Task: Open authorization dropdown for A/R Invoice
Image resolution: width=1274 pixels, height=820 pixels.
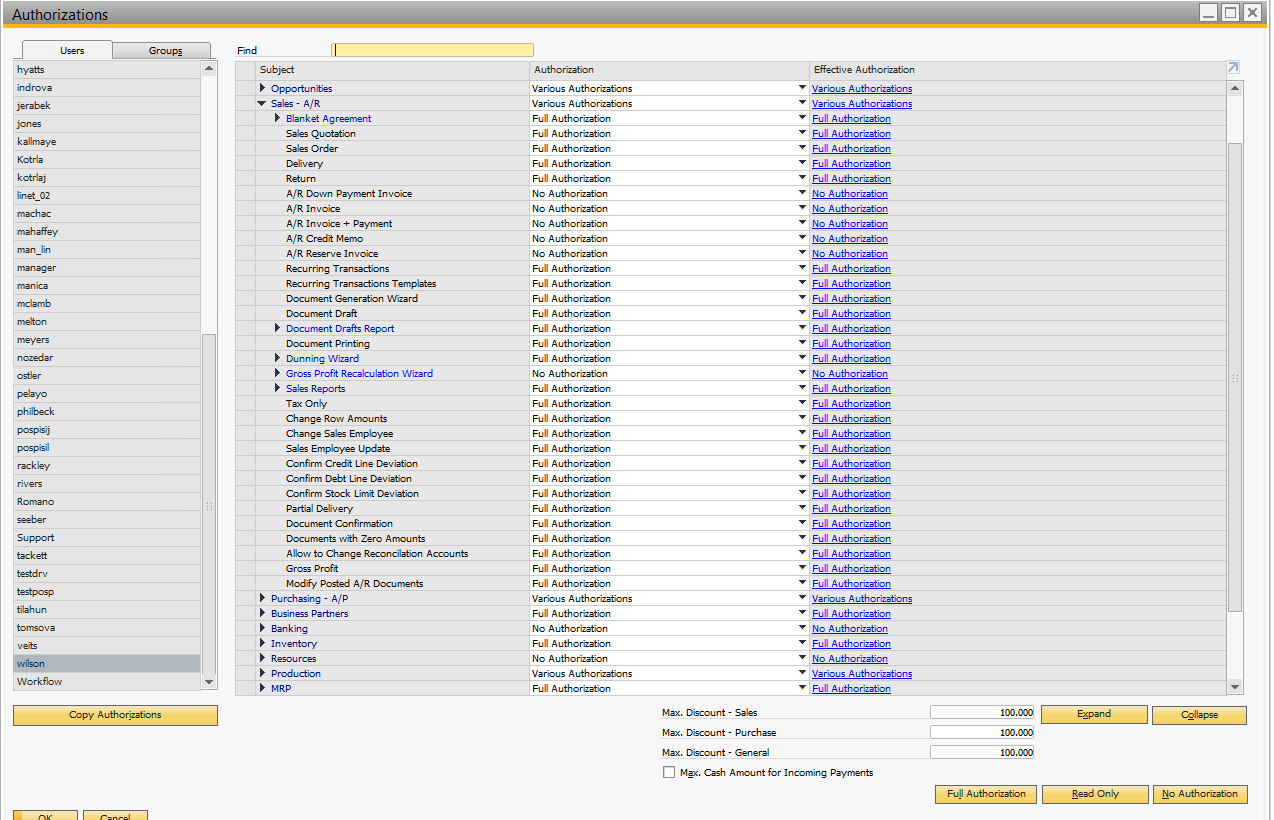Action: click(801, 208)
